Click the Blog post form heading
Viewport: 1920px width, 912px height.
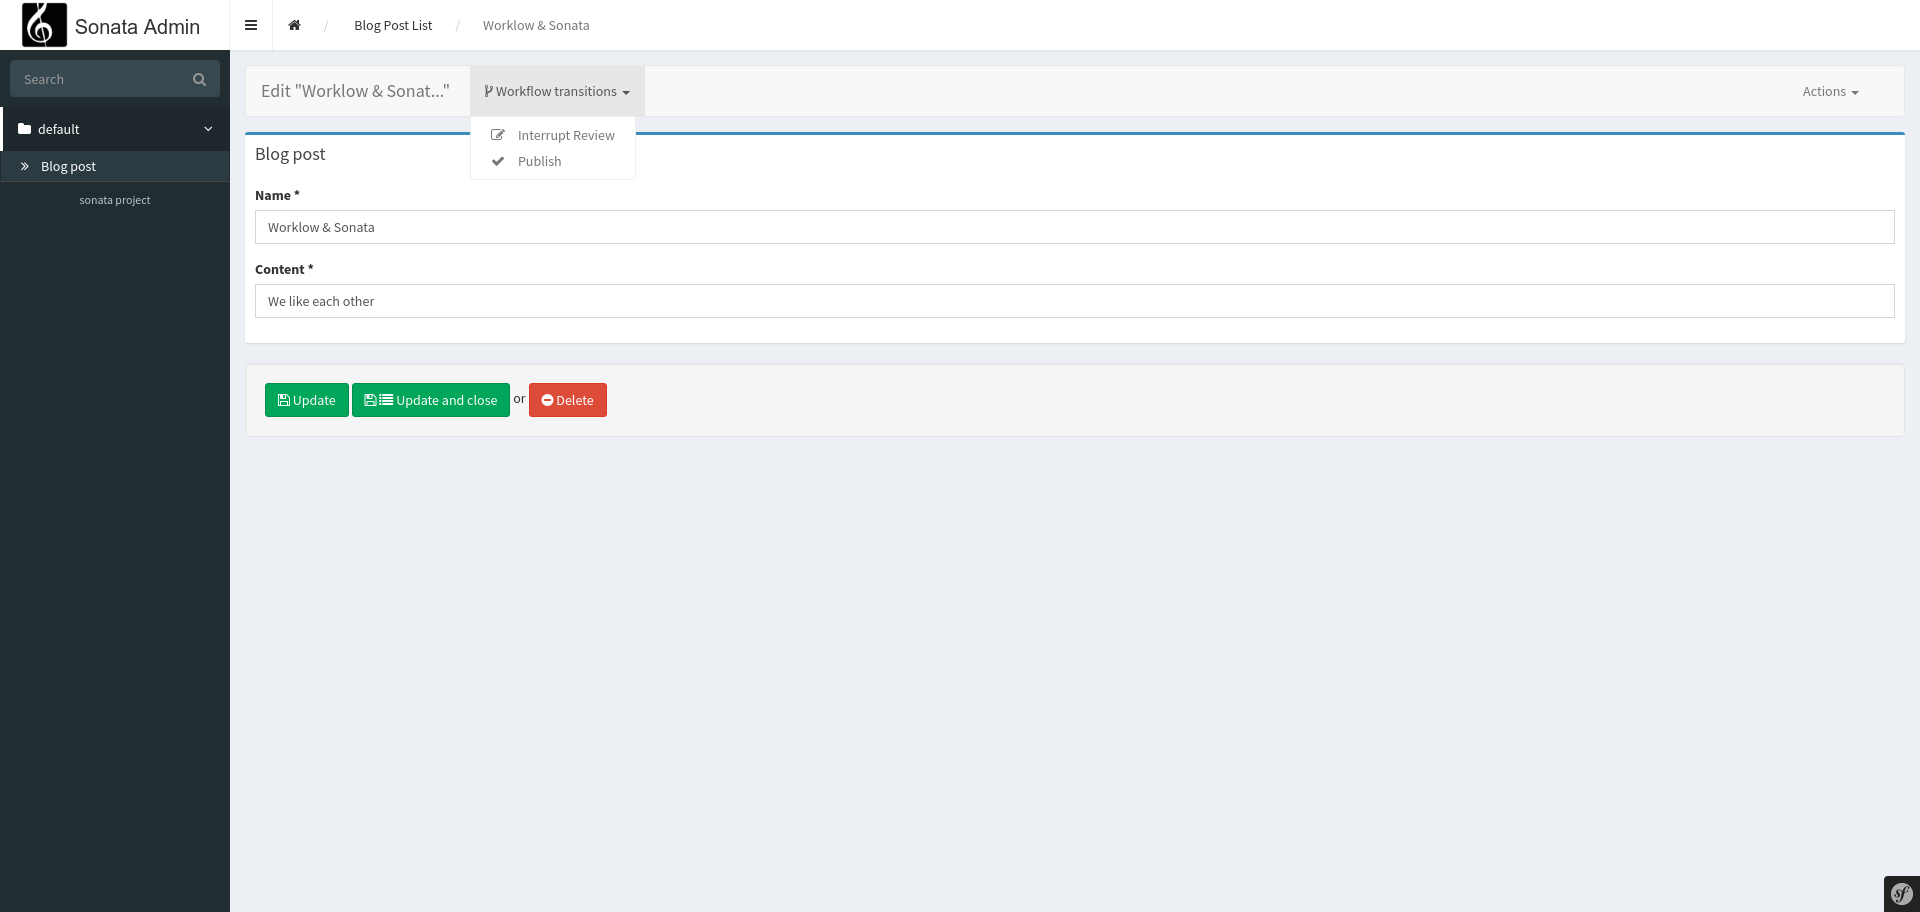click(x=290, y=154)
